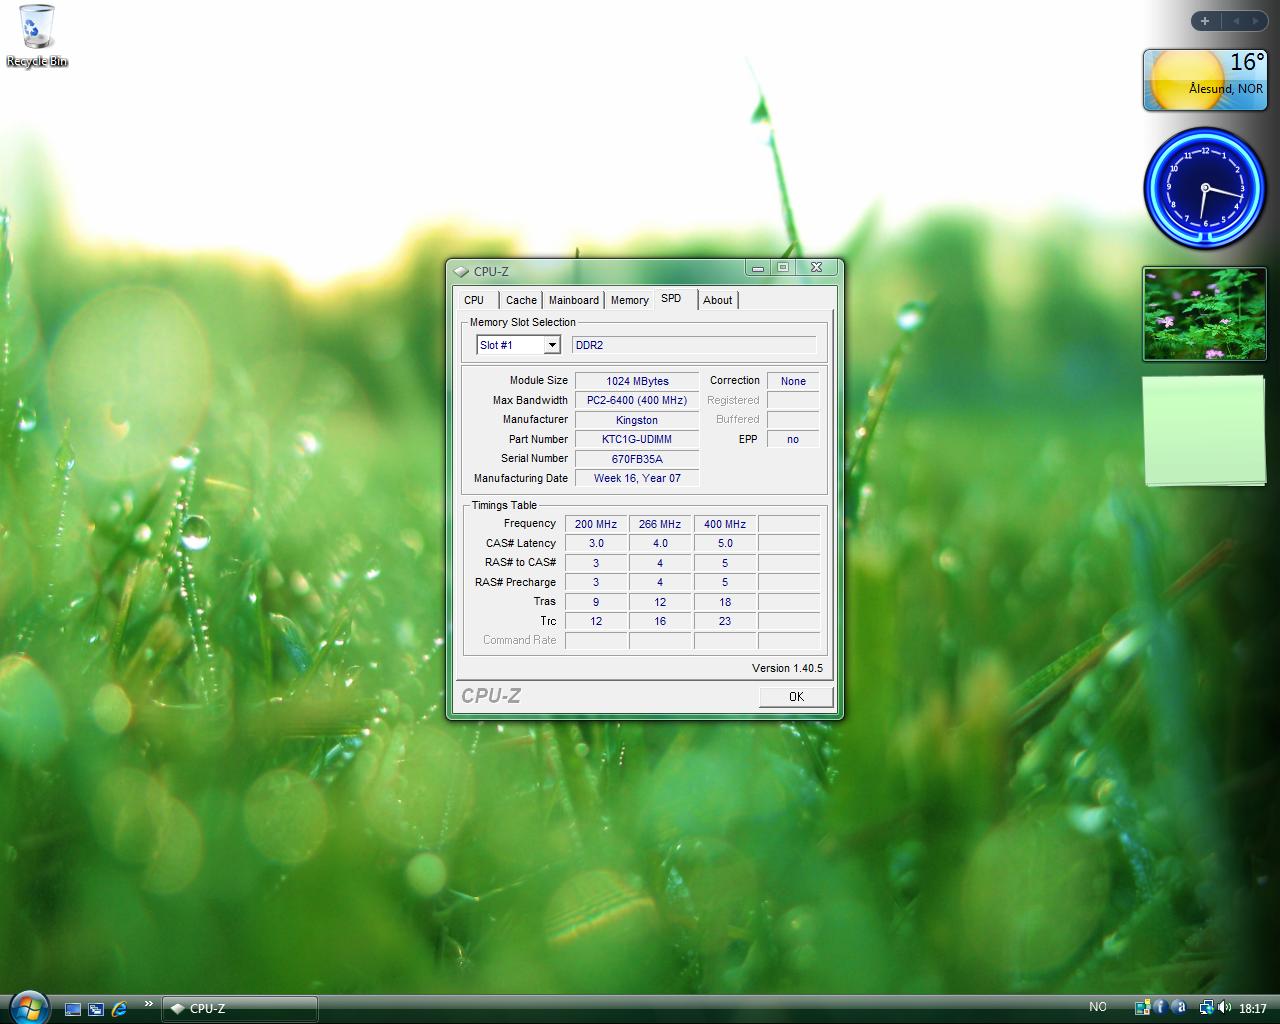Click the Tras value 9
This screenshot has height=1024, width=1280.
click(x=596, y=602)
